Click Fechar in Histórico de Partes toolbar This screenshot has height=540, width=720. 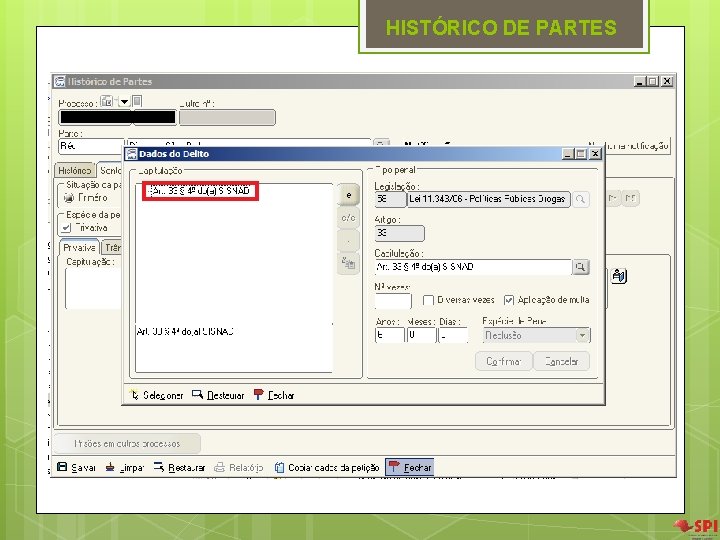(x=410, y=467)
